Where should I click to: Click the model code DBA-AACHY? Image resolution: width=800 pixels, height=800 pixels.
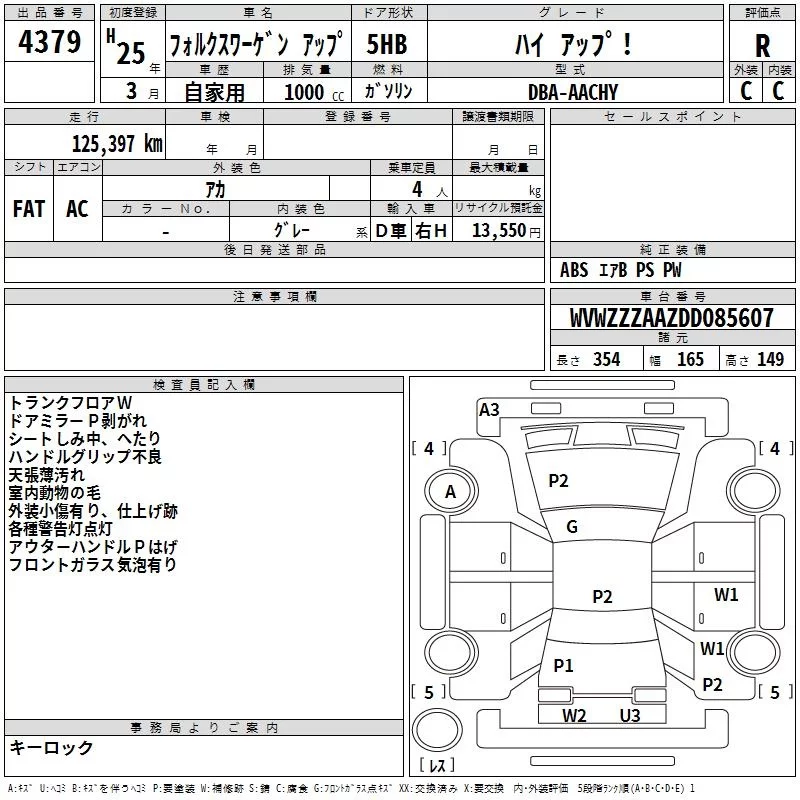pos(573,92)
